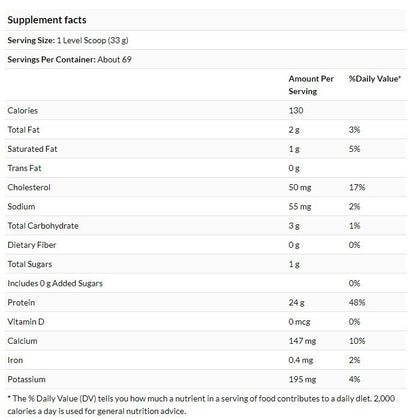Click the Total Carbohydrate row label

pos(43,226)
